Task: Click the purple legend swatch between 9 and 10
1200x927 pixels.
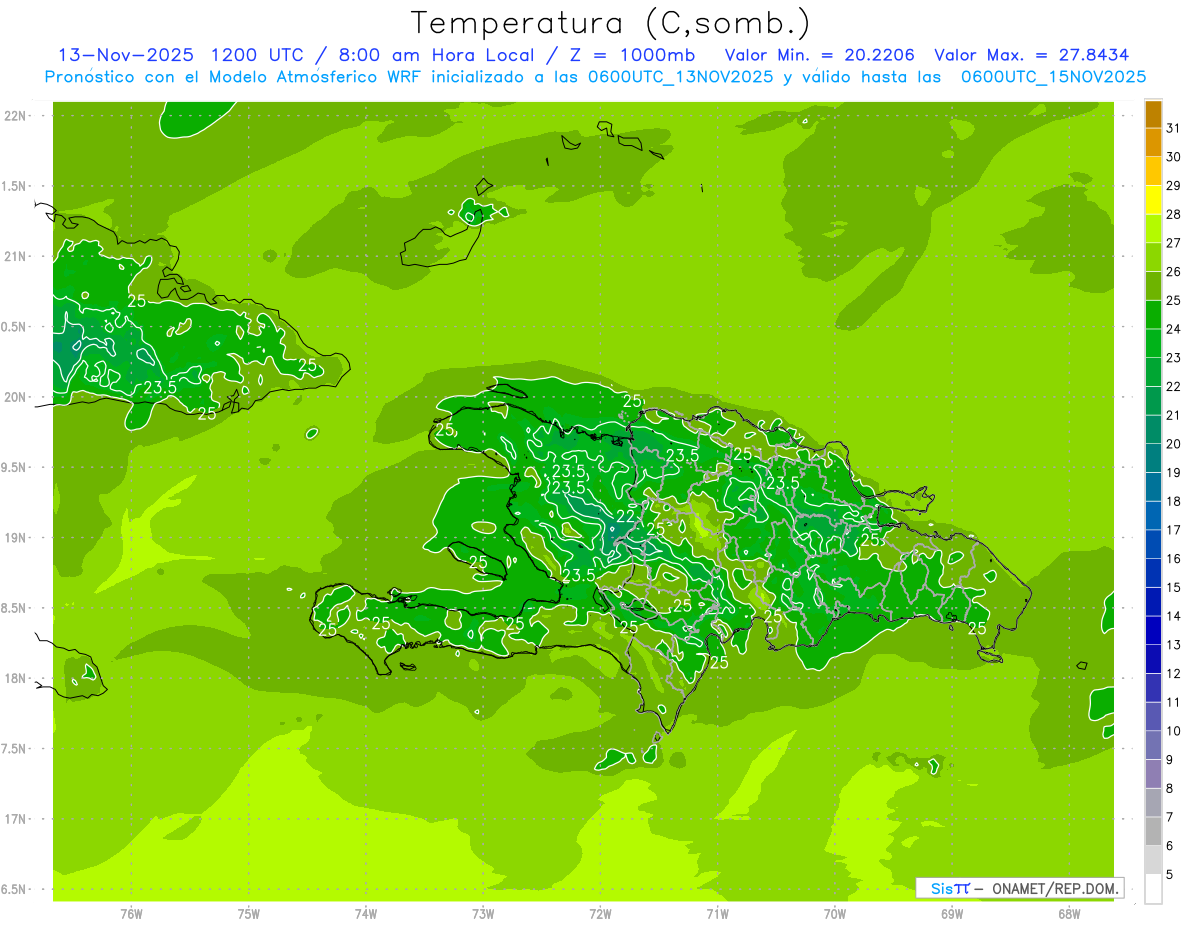Action: tap(1153, 746)
